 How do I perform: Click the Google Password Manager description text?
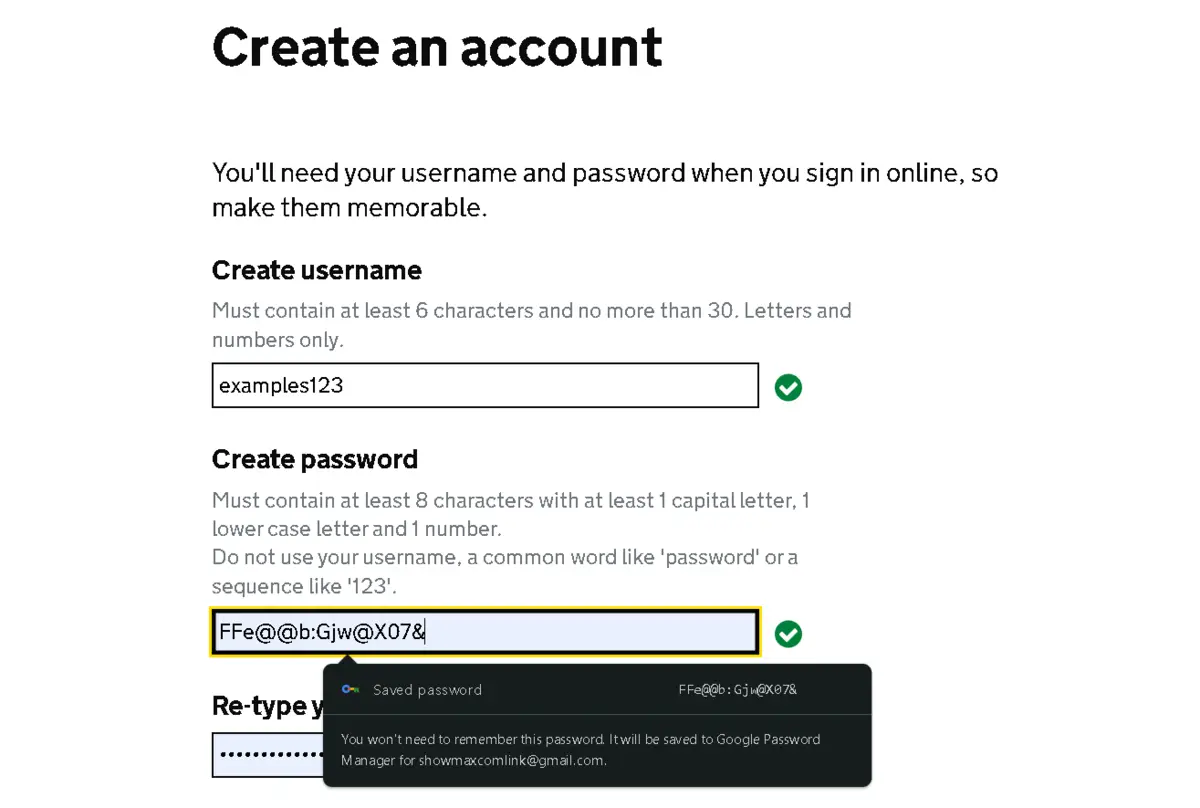pyautogui.click(x=580, y=750)
